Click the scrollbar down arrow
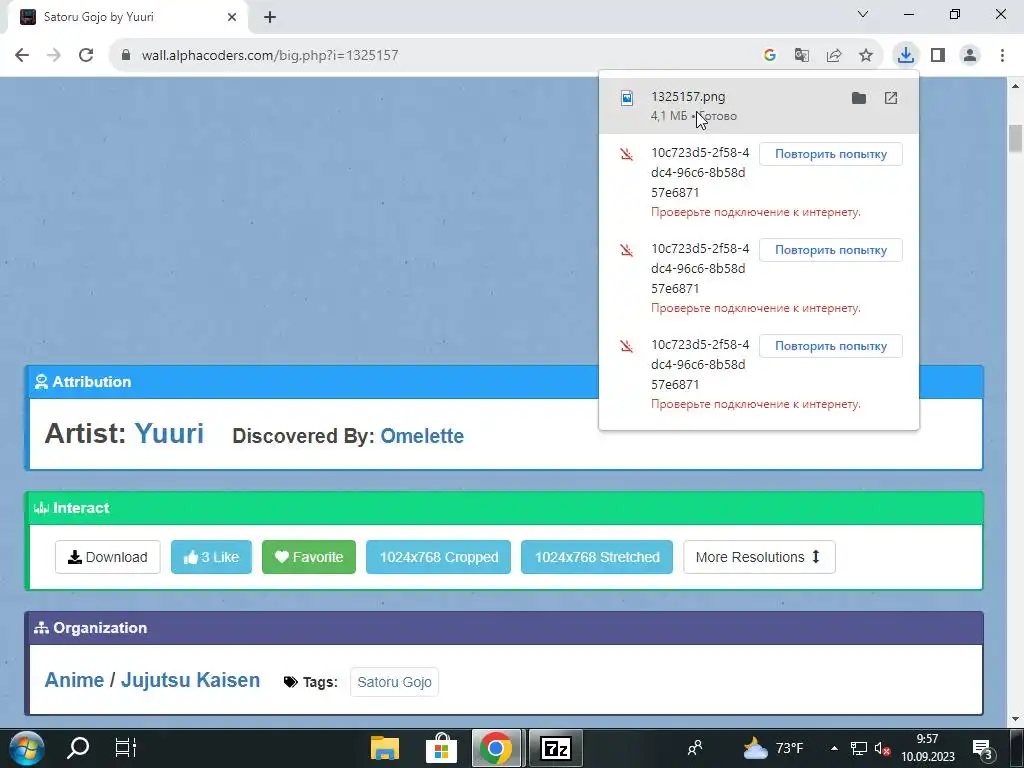Screen dimensions: 1024x768 pos(1016,719)
